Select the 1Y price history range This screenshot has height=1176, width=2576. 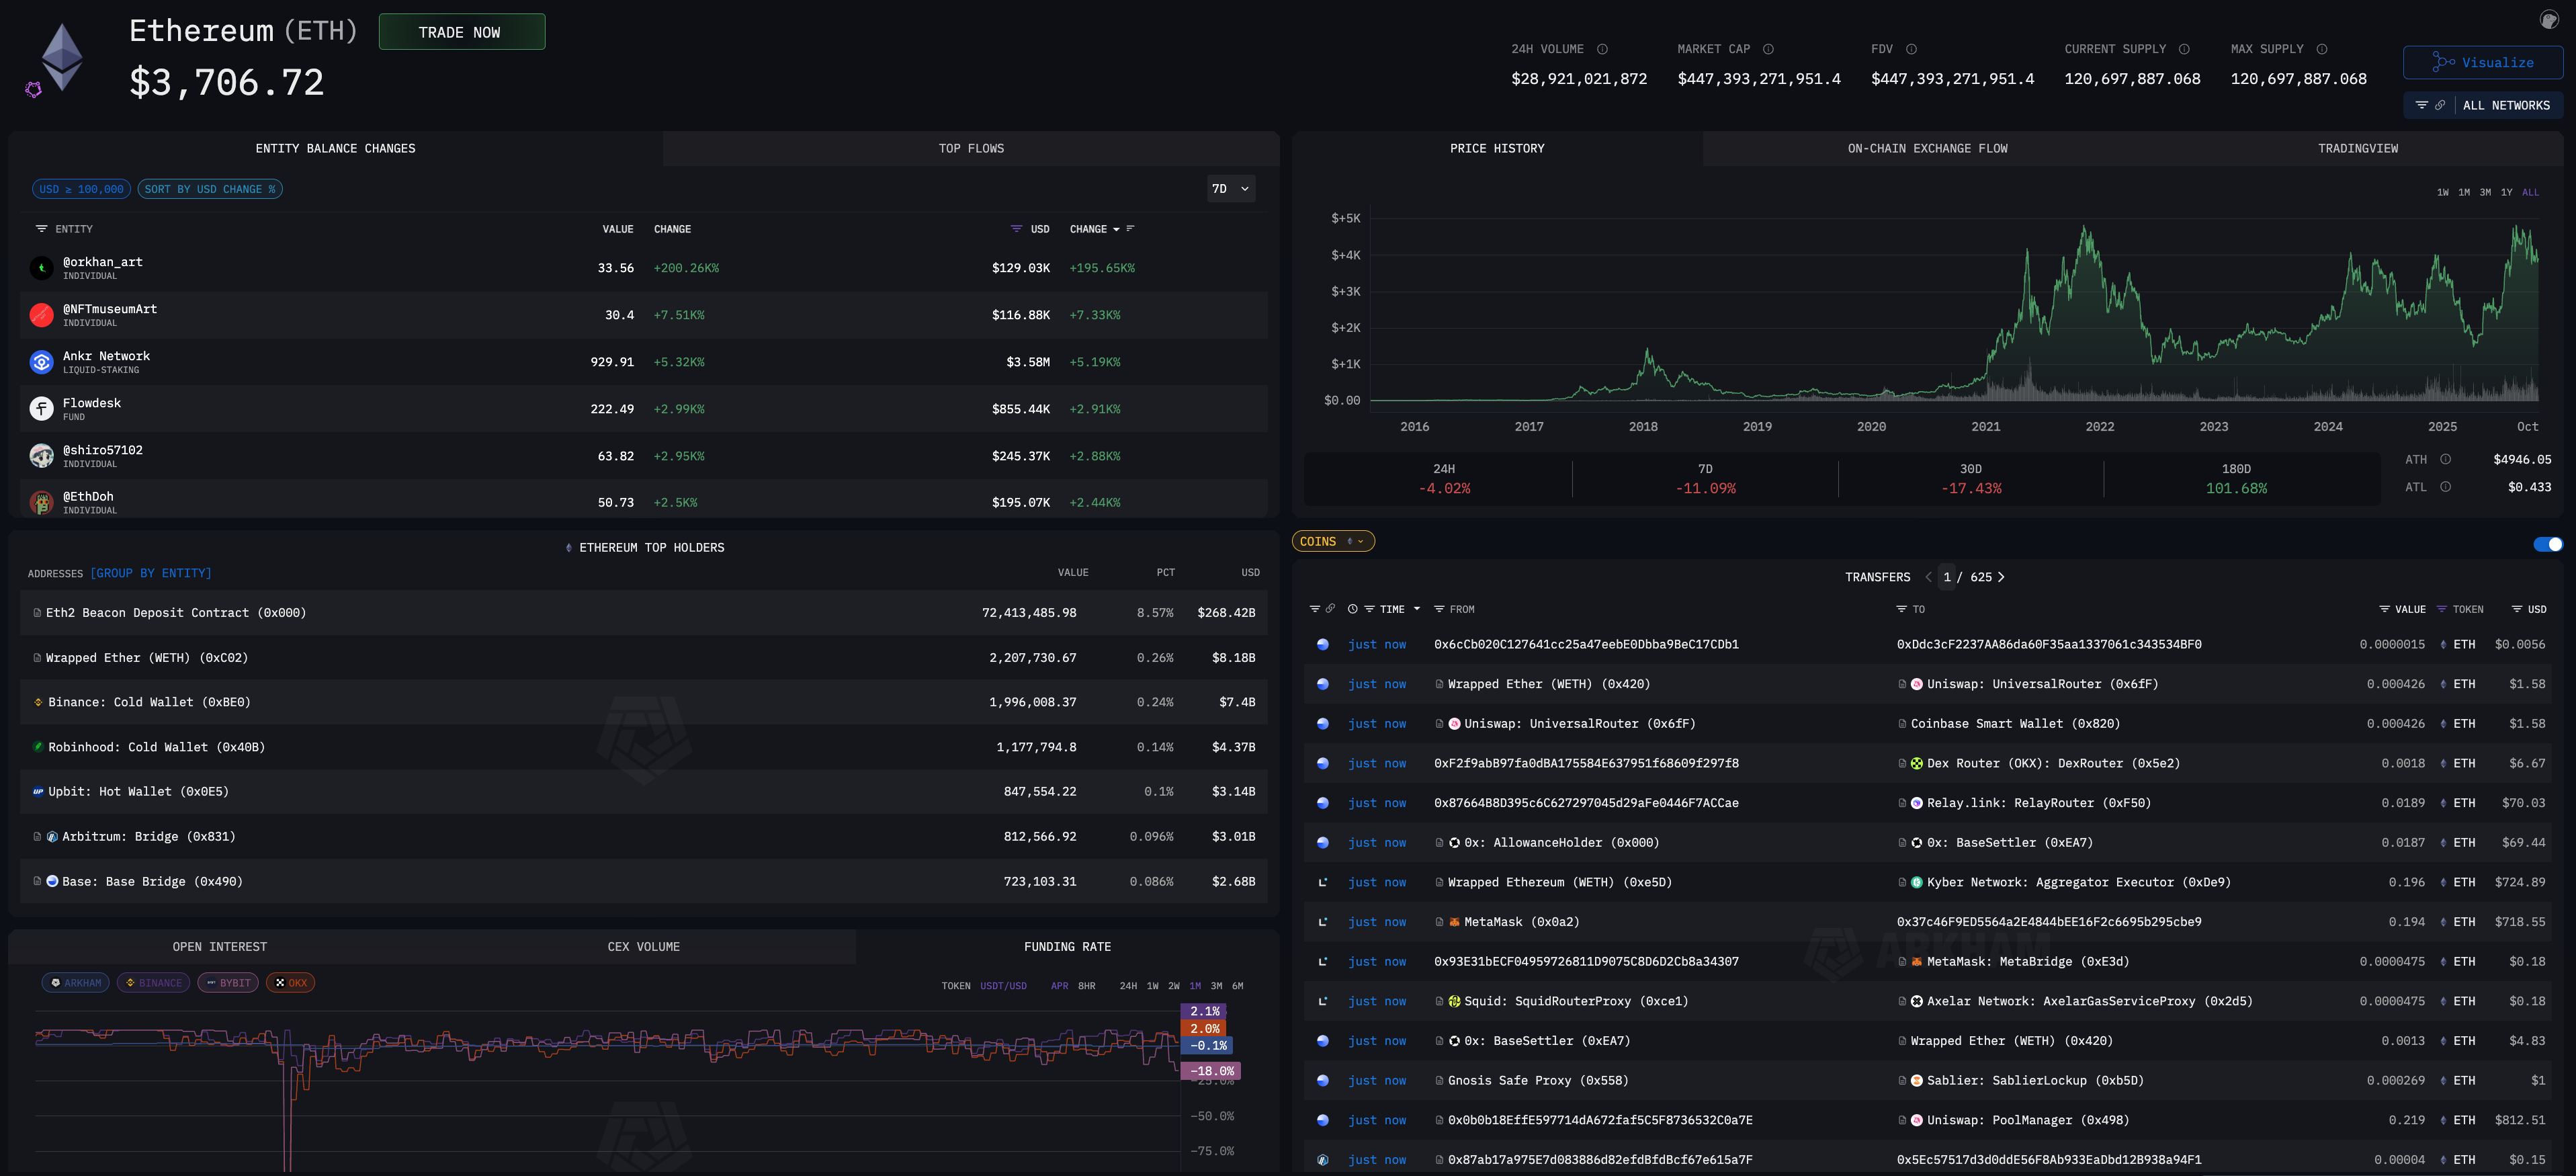point(2506,192)
